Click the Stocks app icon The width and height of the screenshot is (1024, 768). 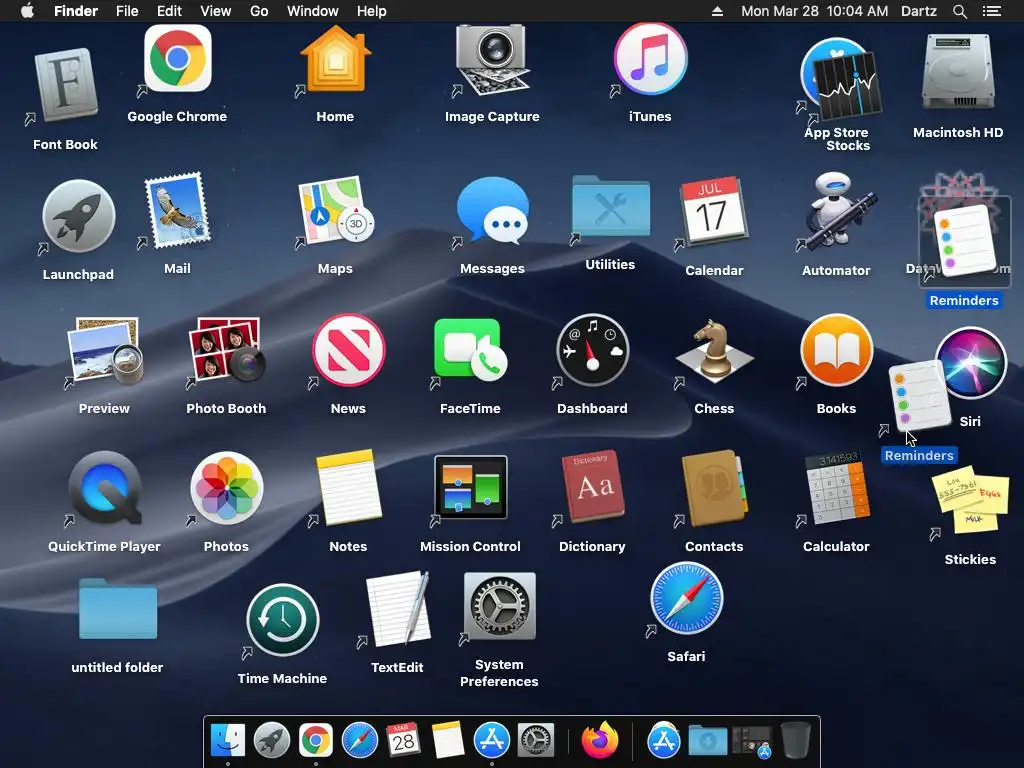pyautogui.click(x=848, y=85)
